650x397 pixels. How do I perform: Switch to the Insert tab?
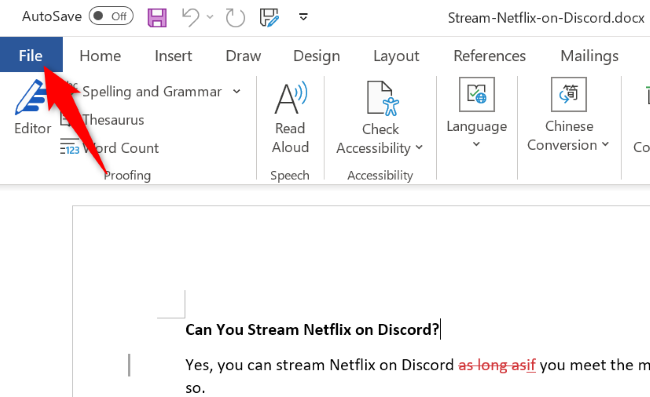click(x=173, y=56)
